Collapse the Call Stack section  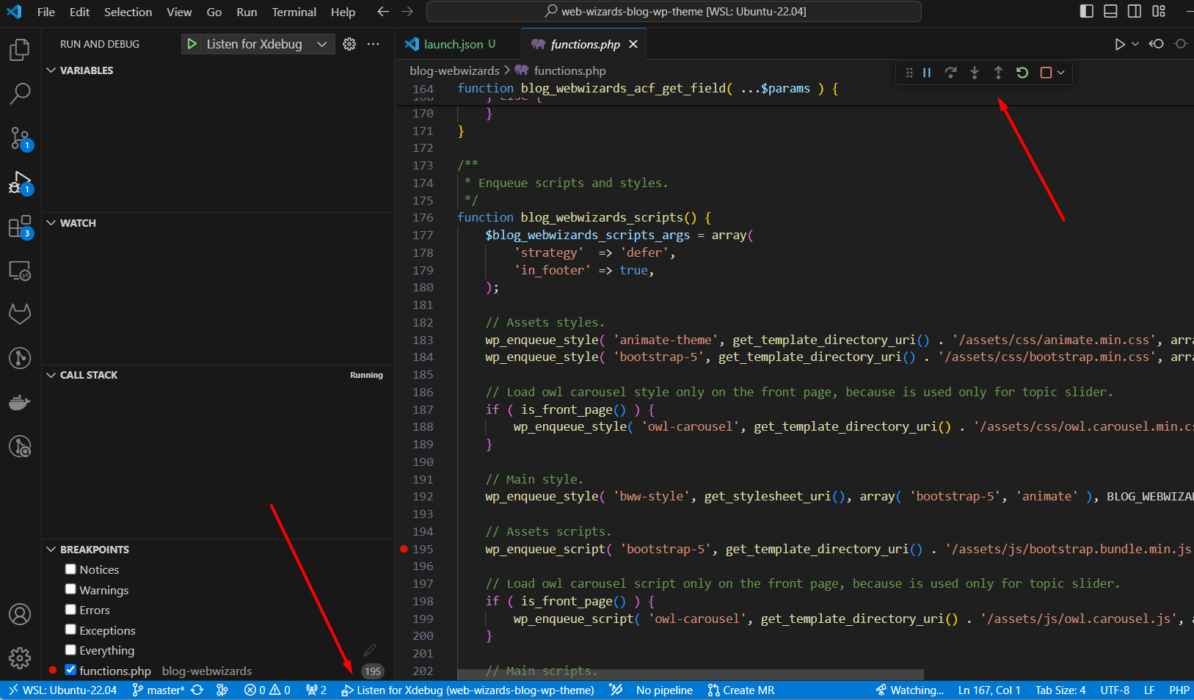click(51, 375)
